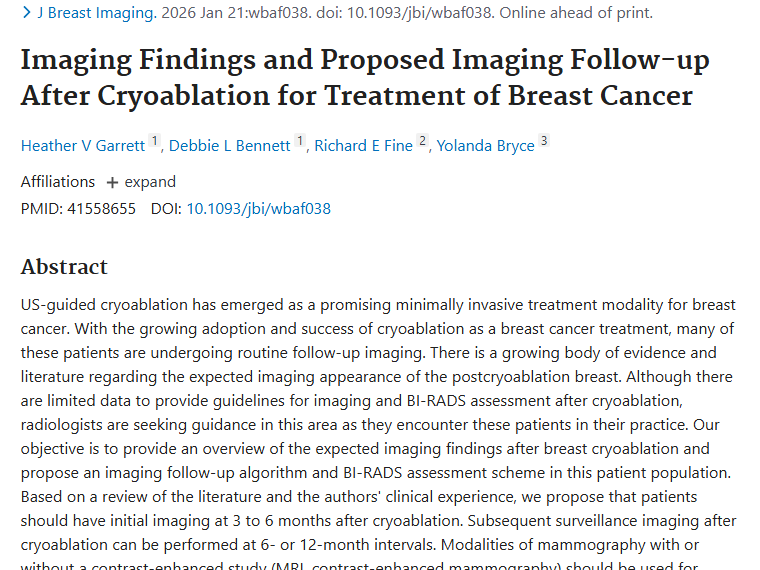Click affiliation superscript 3 after Bryce
The height and width of the screenshot is (570, 760).
(x=544, y=142)
